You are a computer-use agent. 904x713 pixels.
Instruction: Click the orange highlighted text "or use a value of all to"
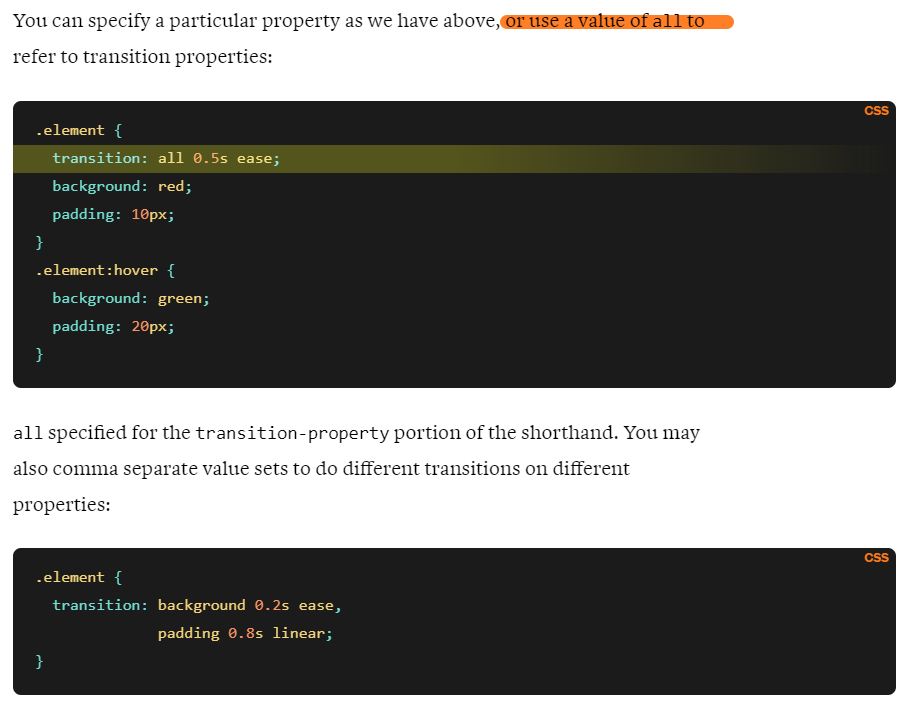pos(616,22)
